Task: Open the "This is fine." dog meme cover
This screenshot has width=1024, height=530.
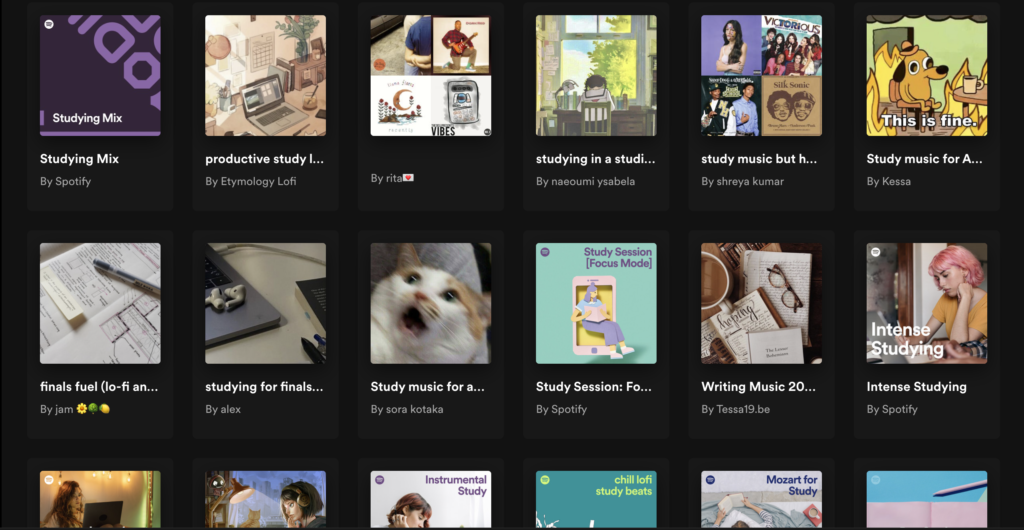Action: (x=927, y=76)
